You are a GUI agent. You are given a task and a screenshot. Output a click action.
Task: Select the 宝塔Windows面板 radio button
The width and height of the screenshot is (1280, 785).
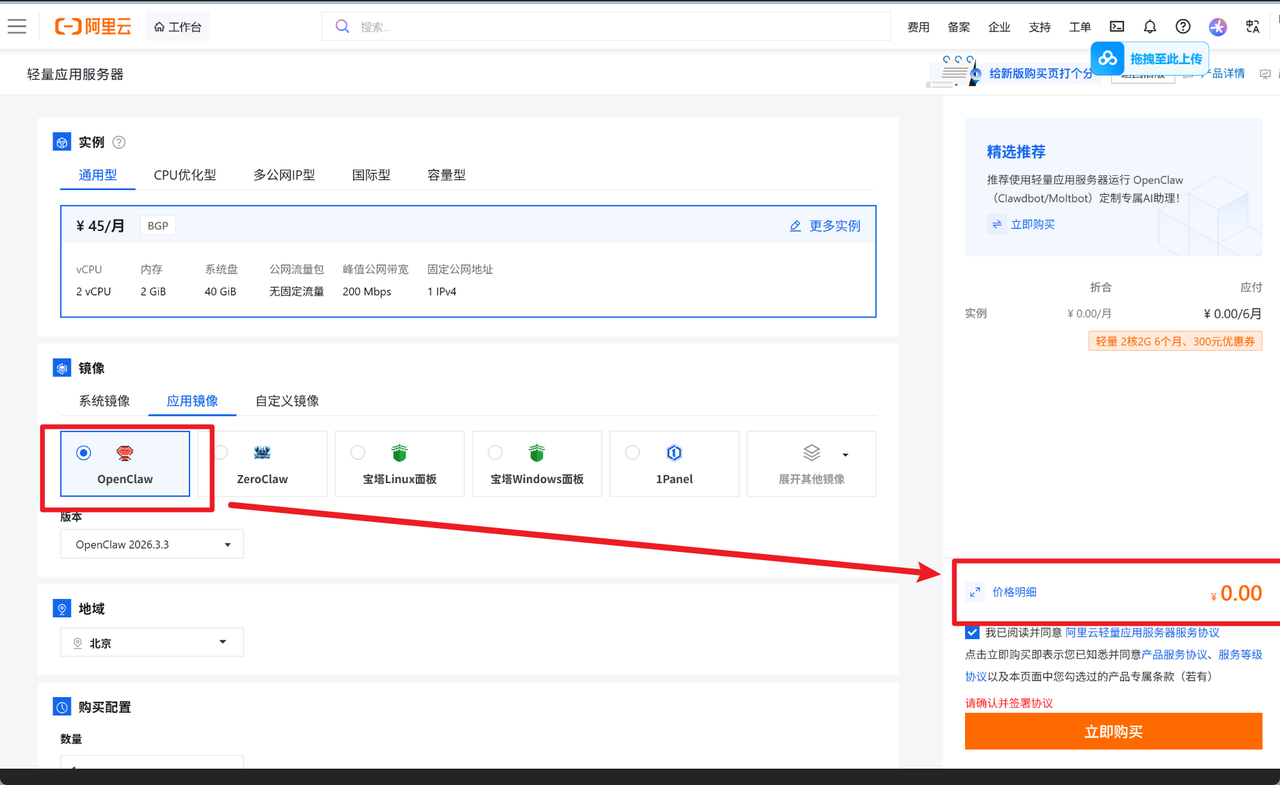coord(495,453)
